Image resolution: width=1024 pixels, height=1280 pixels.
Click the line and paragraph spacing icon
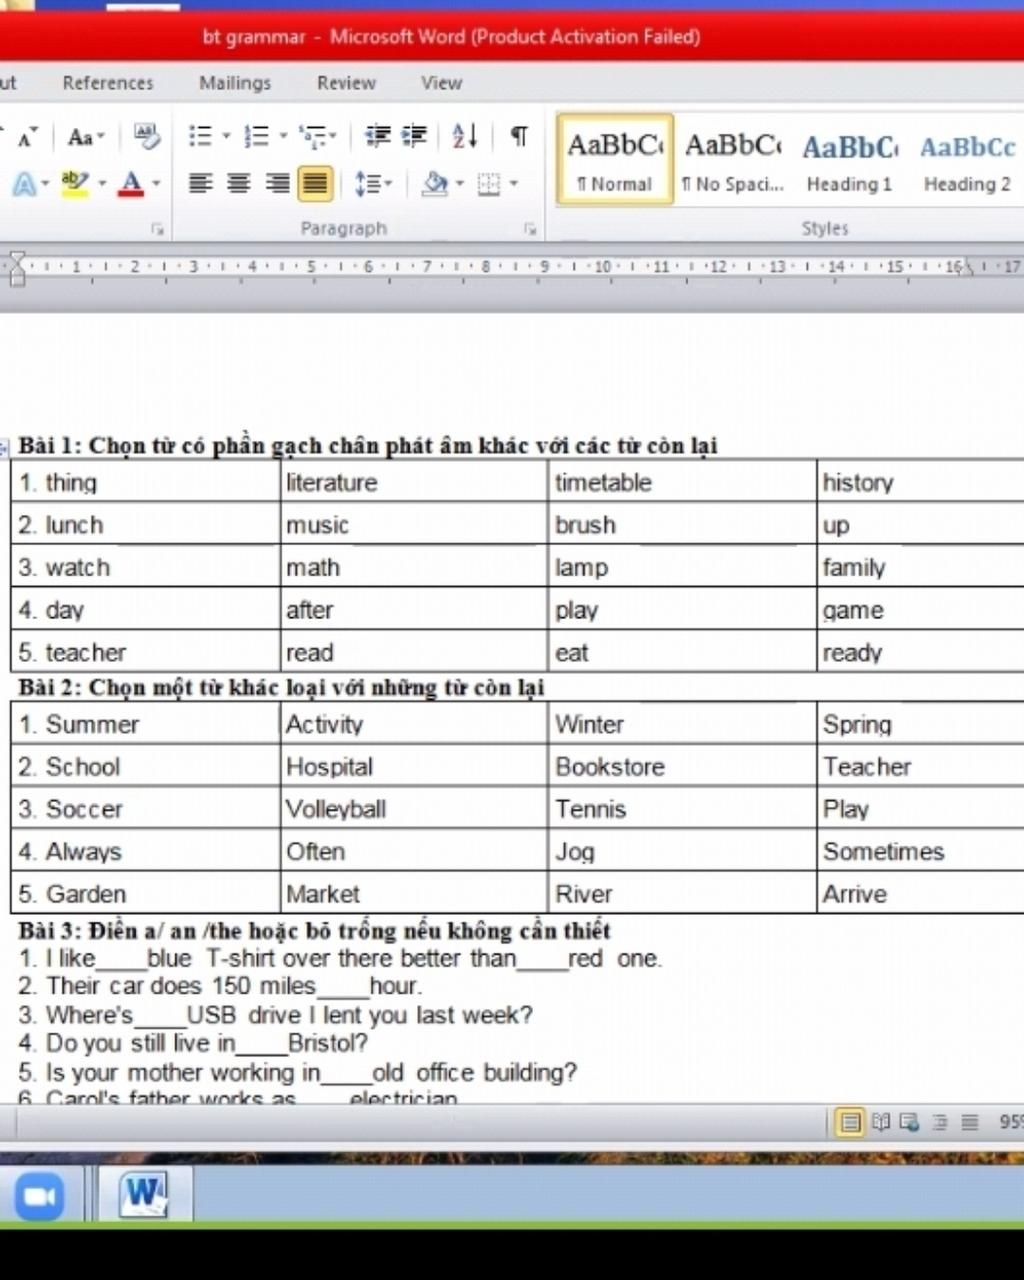[x=367, y=184]
